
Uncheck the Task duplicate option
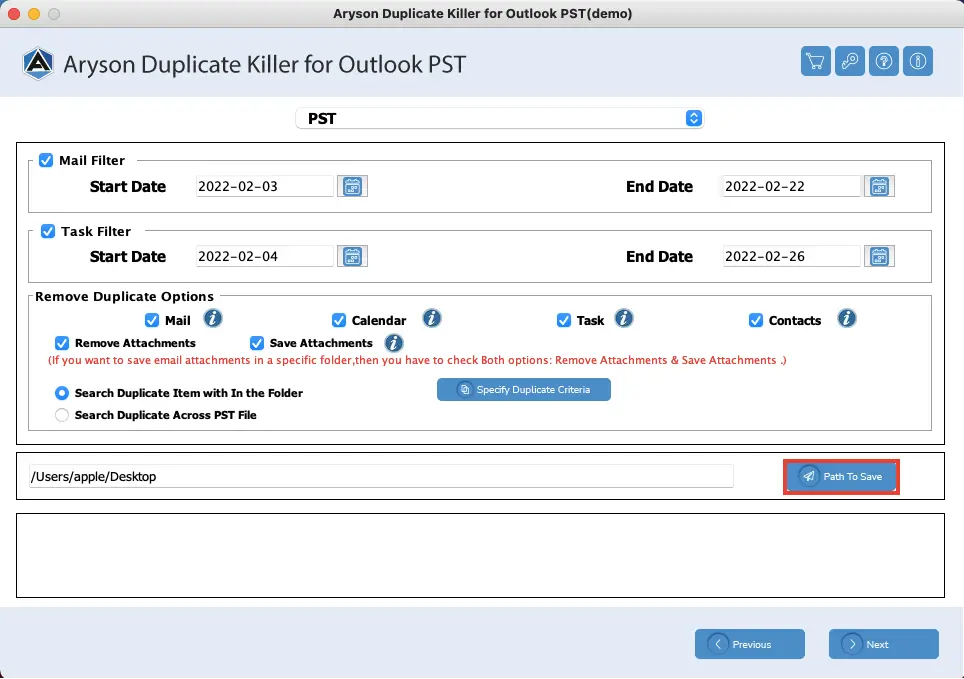[564, 320]
